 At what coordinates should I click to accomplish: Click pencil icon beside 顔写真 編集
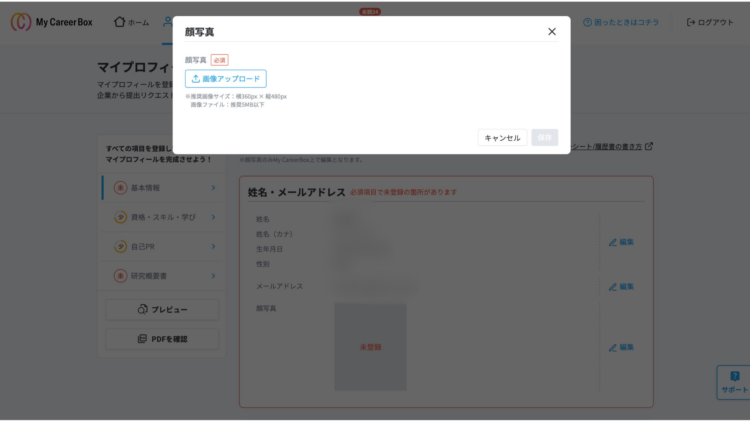(613, 348)
